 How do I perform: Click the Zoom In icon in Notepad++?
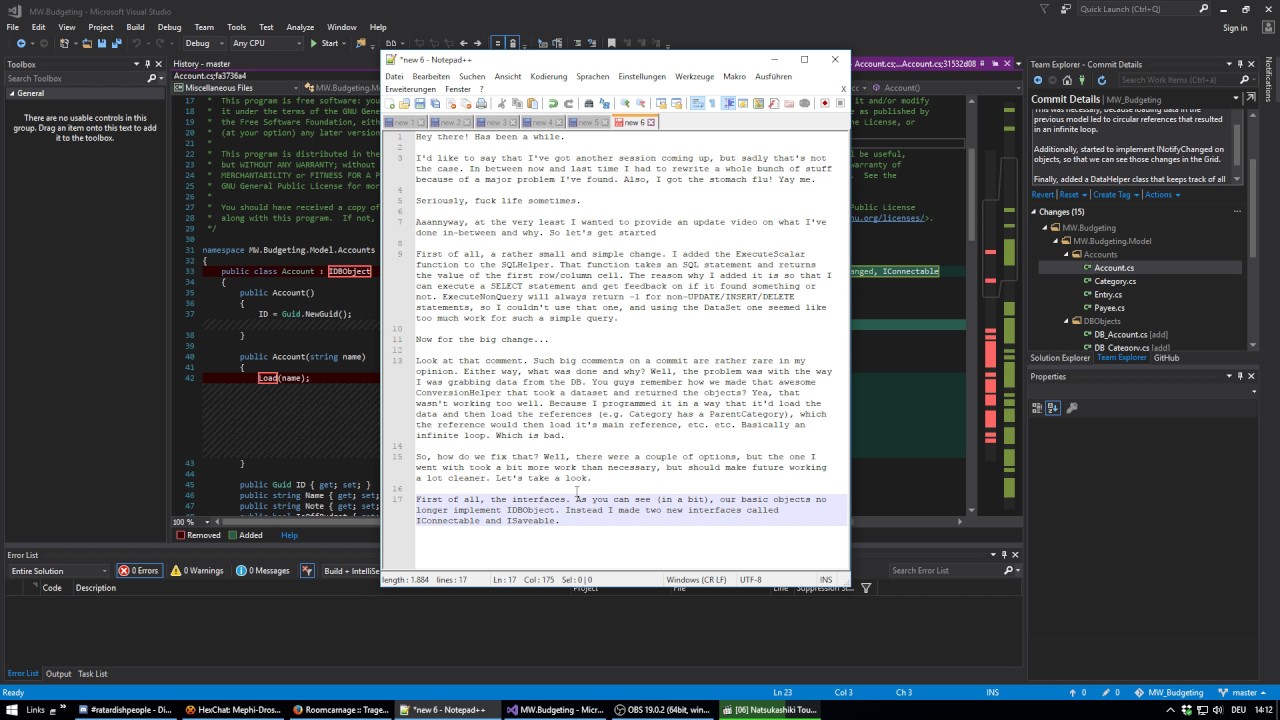click(x=625, y=103)
